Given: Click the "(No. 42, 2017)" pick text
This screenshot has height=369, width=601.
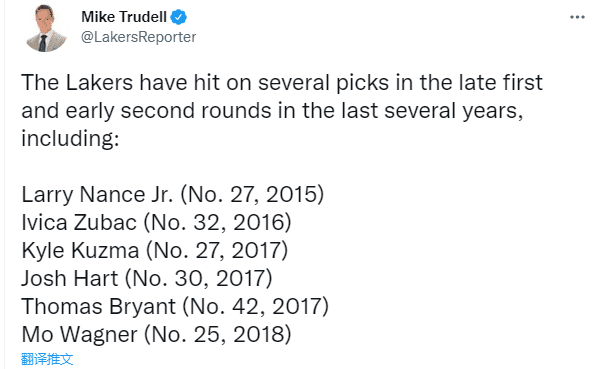Looking at the screenshot, I should tap(256, 307).
